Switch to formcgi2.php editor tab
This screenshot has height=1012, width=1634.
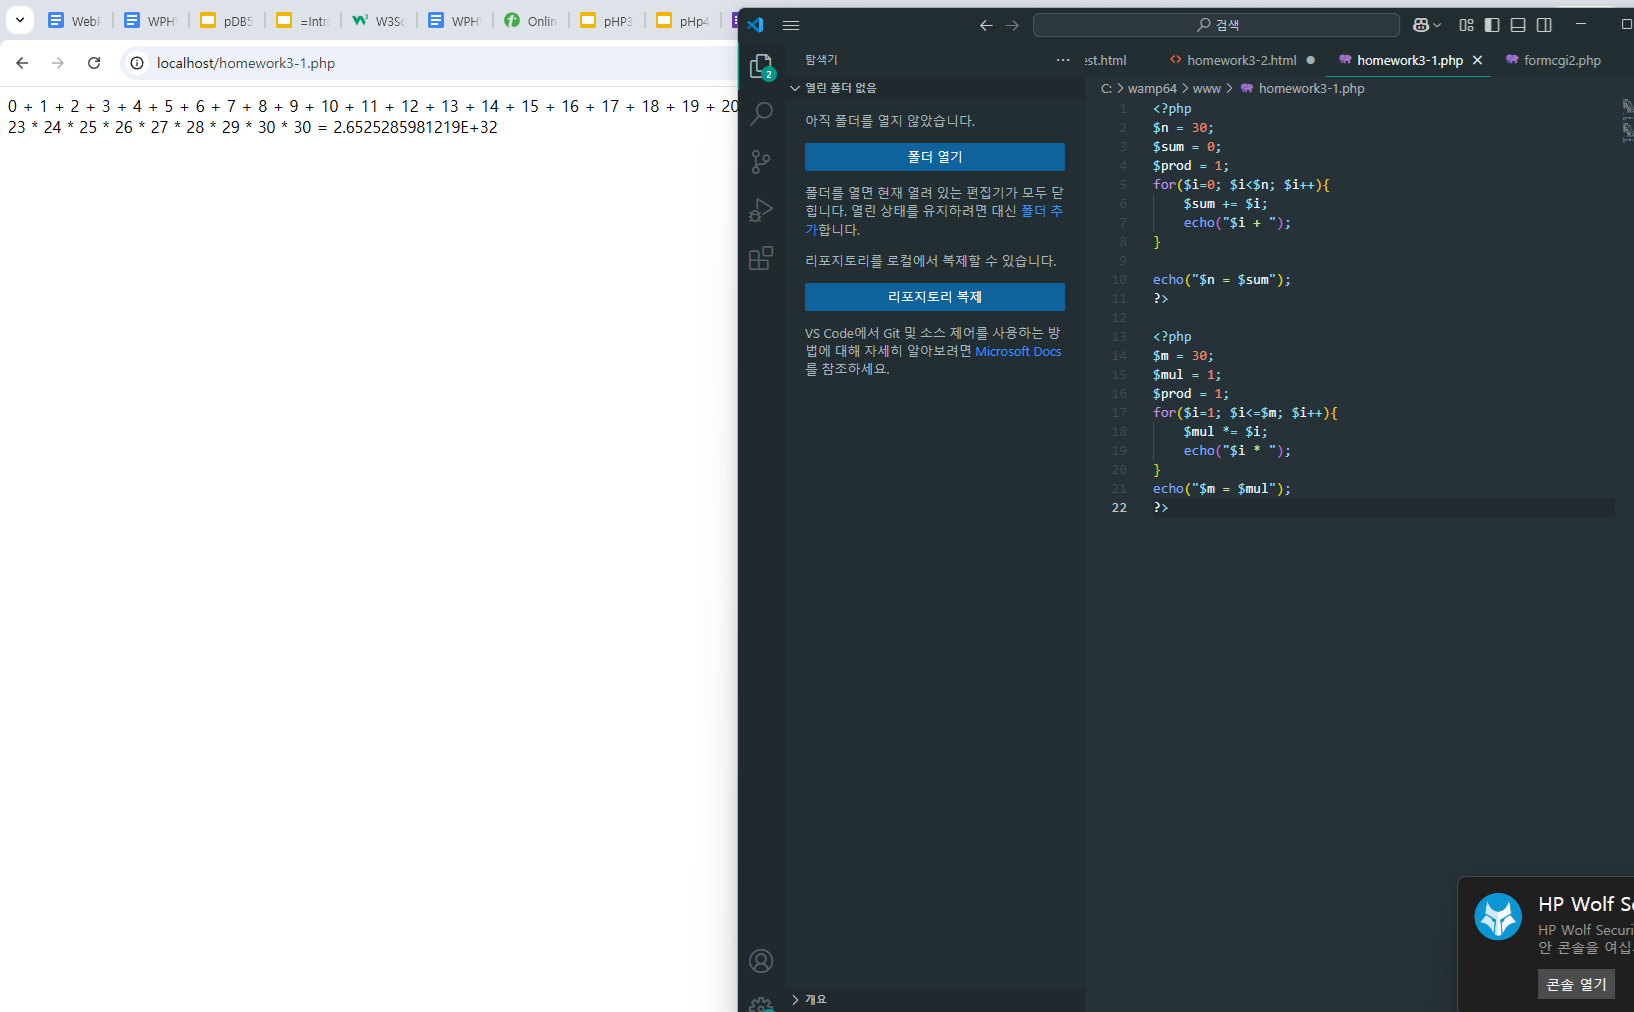pyautogui.click(x=1561, y=60)
